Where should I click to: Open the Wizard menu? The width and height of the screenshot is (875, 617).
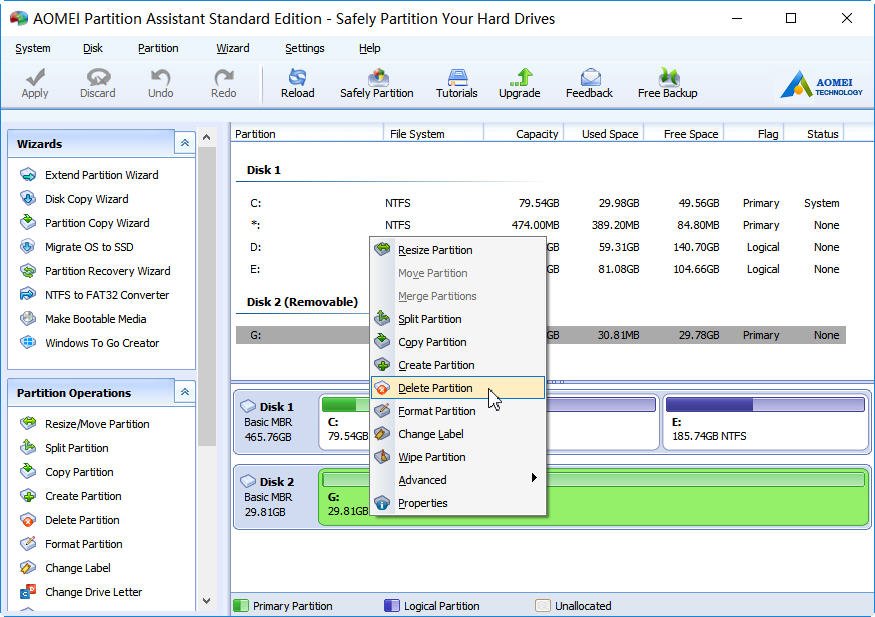[233, 49]
